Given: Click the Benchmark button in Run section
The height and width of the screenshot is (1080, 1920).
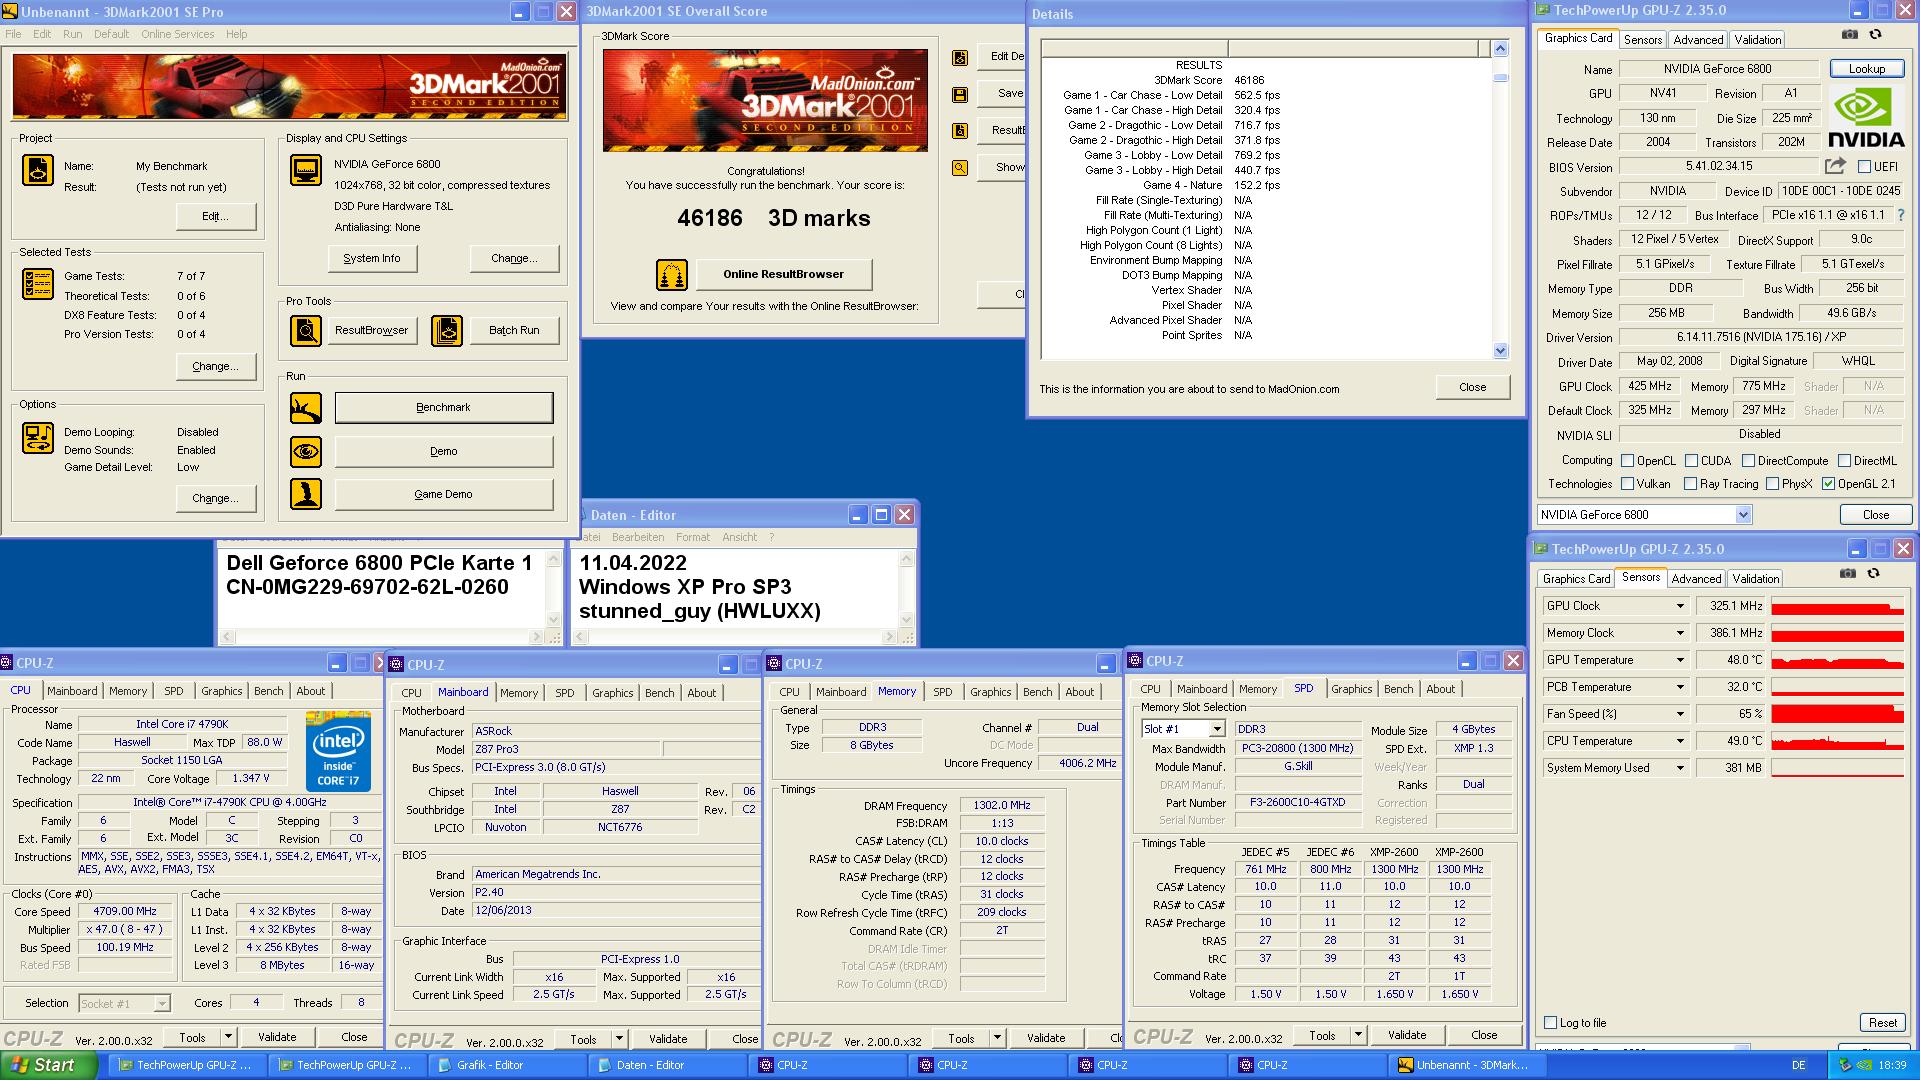Looking at the screenshot, I should pos(443,407).
